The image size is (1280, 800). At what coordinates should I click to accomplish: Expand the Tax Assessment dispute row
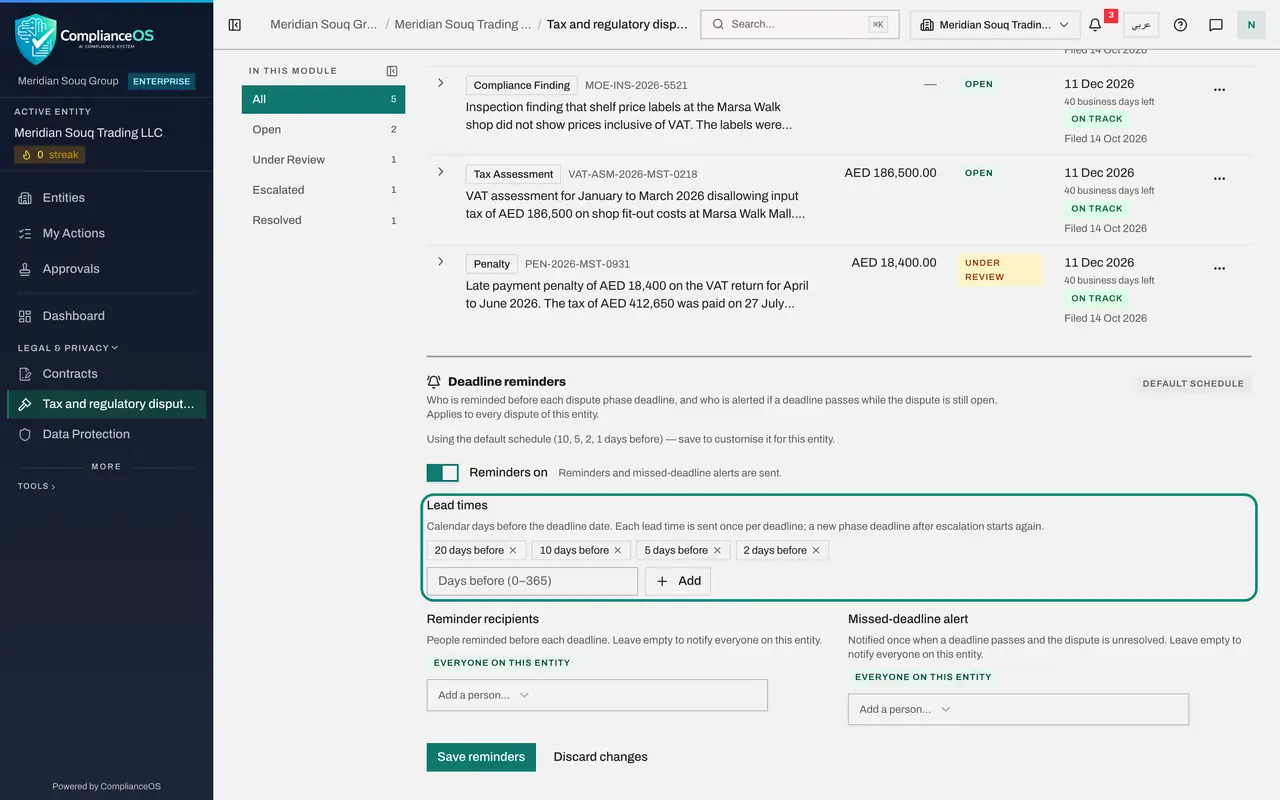click(x=441, y=172)
